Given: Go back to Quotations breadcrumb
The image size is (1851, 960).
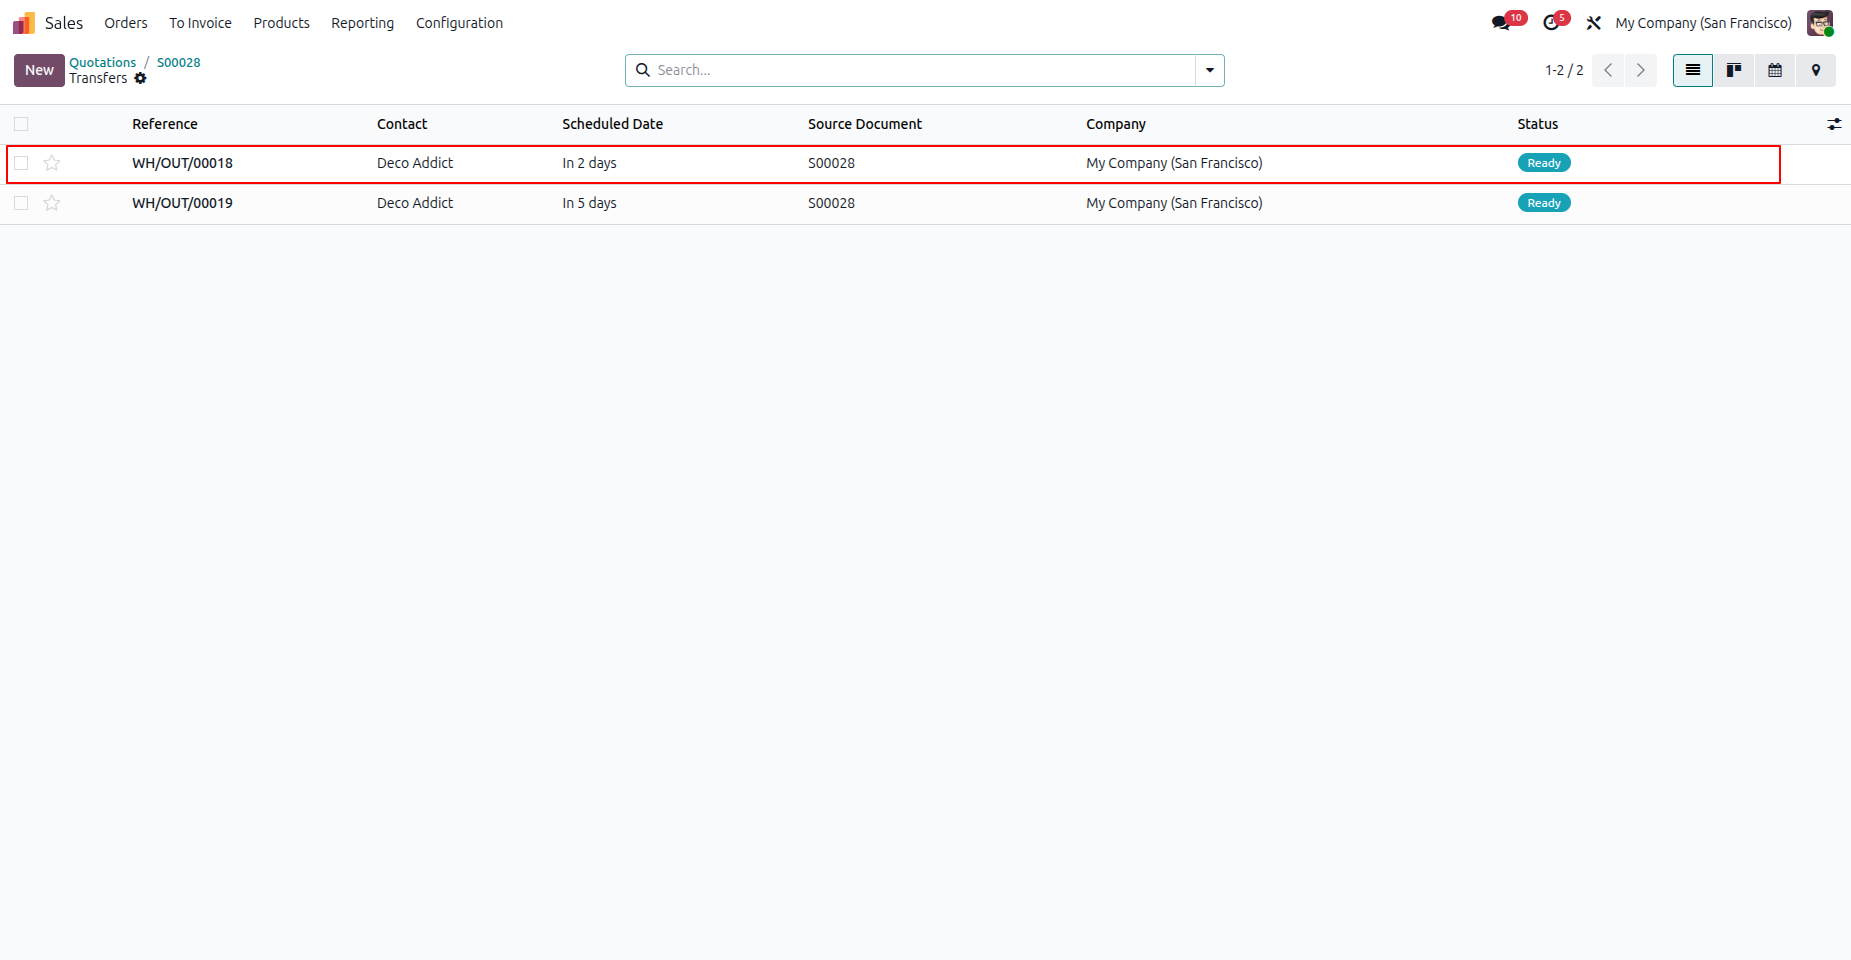Looking at the screenshot, I should pyautogui.click(x=102, y=62).
